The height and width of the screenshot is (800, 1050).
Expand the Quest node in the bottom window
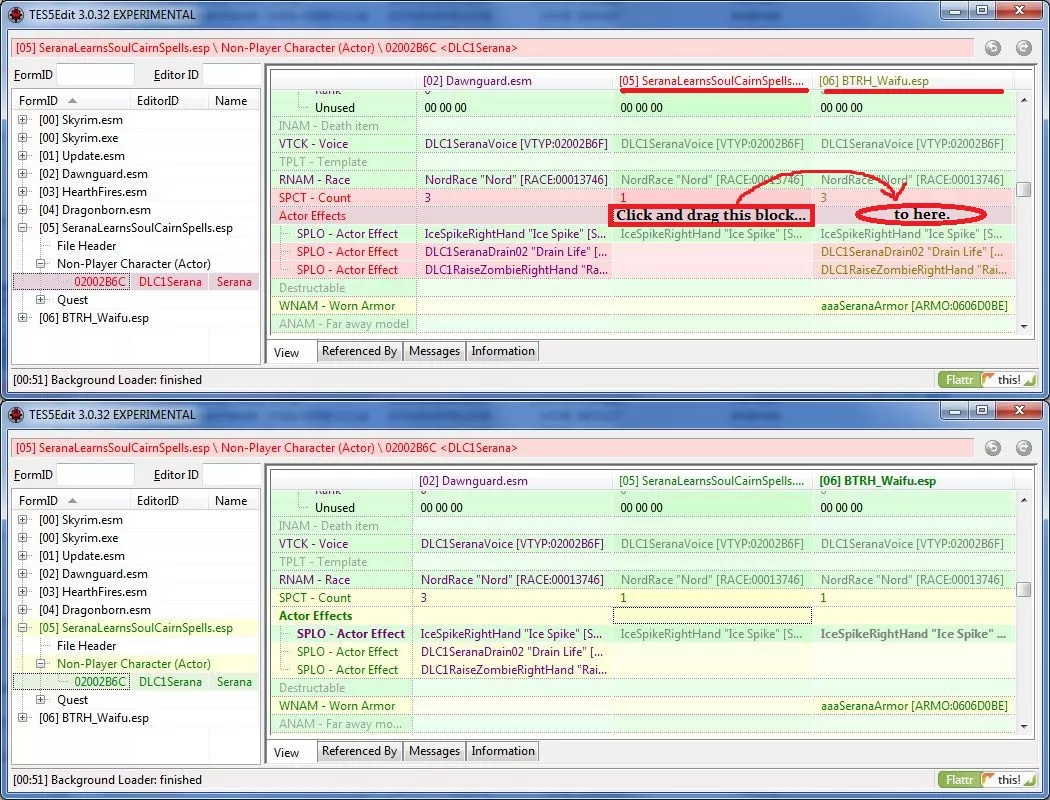click(41, 700)
